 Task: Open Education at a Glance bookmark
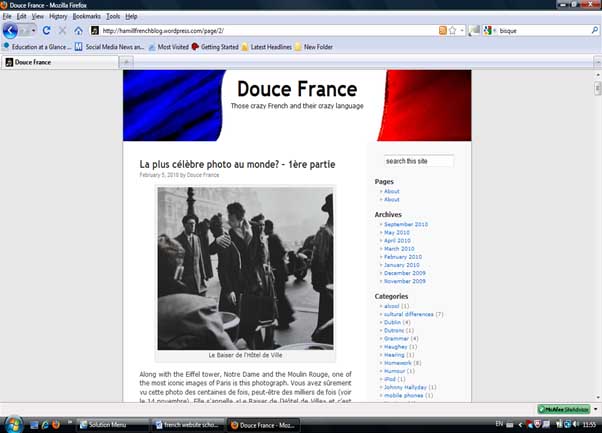pos(37,47)
